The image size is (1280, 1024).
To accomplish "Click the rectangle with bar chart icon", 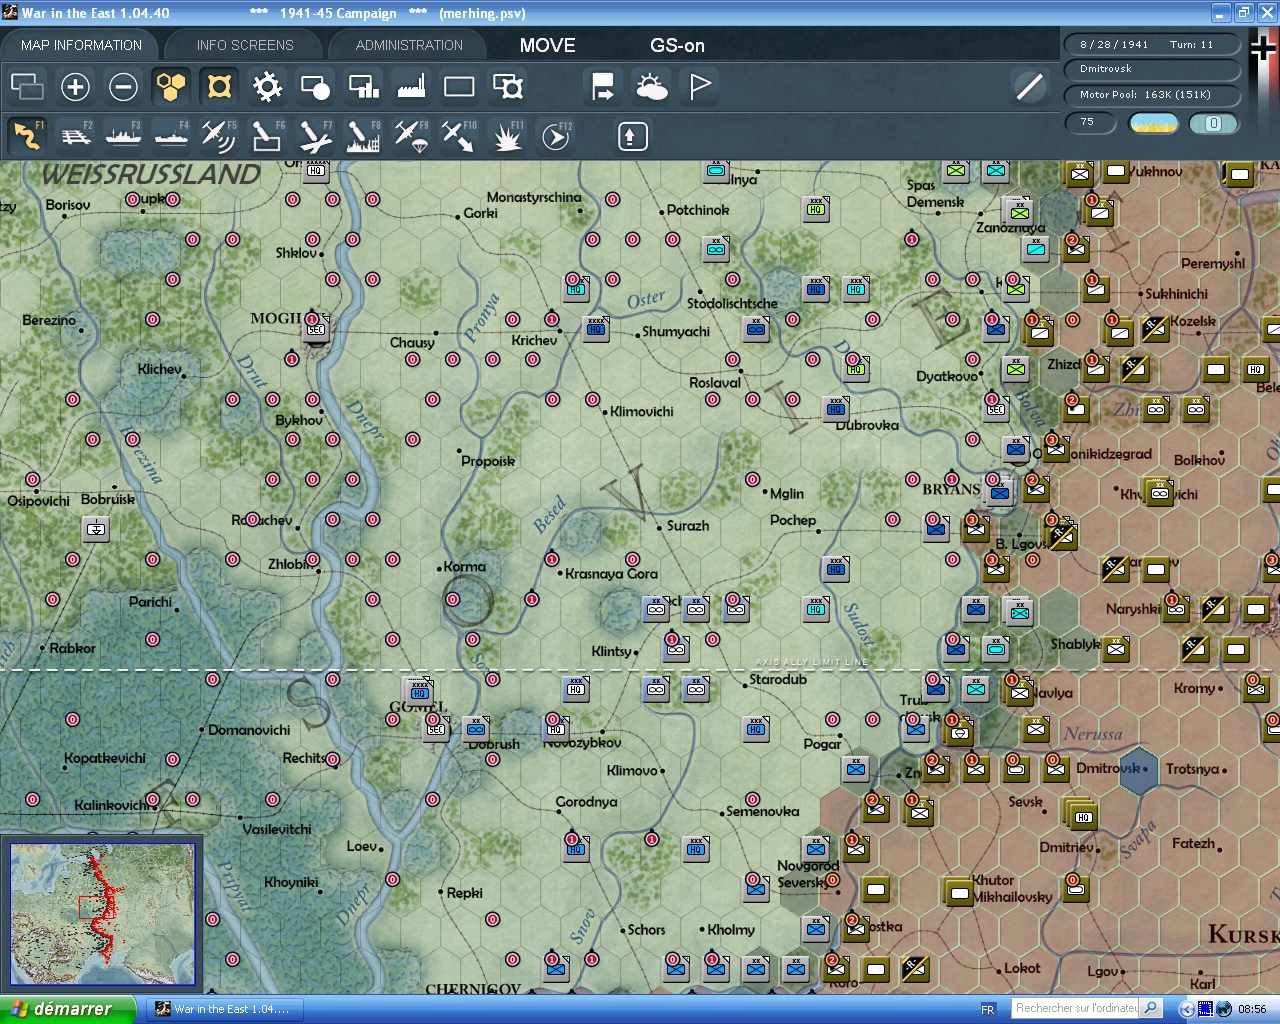I will coord(363,87).
